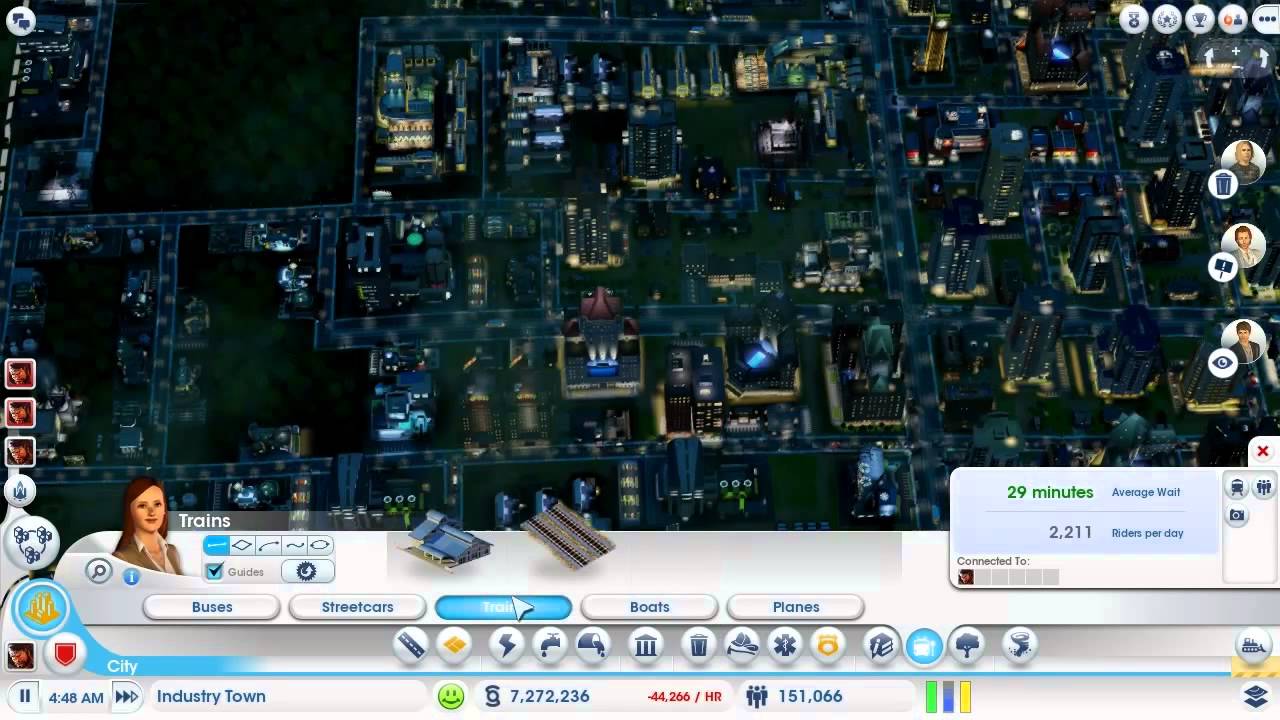The image size is (1280, 720).
Task: Toggle the Guides checkbox
Action: (x=215, y=571)
